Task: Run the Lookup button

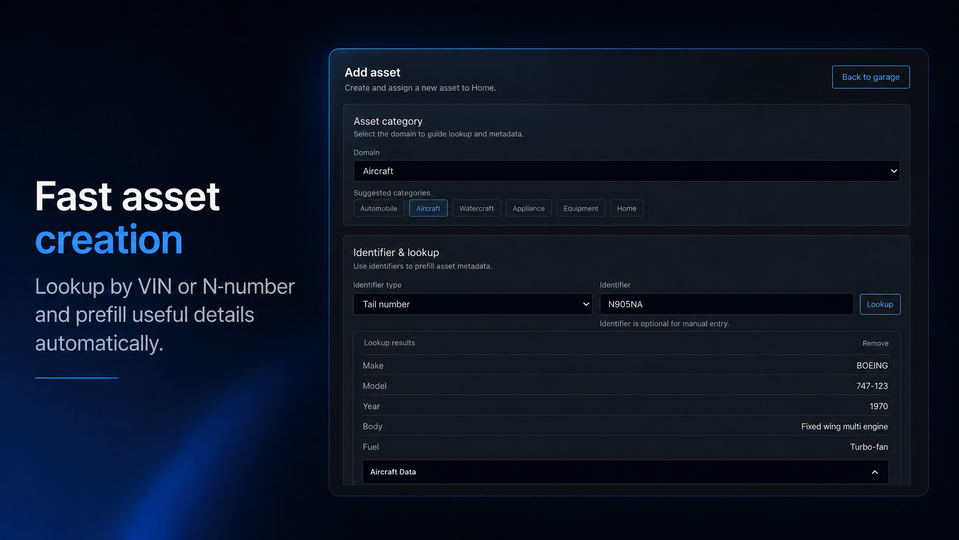Action: [879, 304]
